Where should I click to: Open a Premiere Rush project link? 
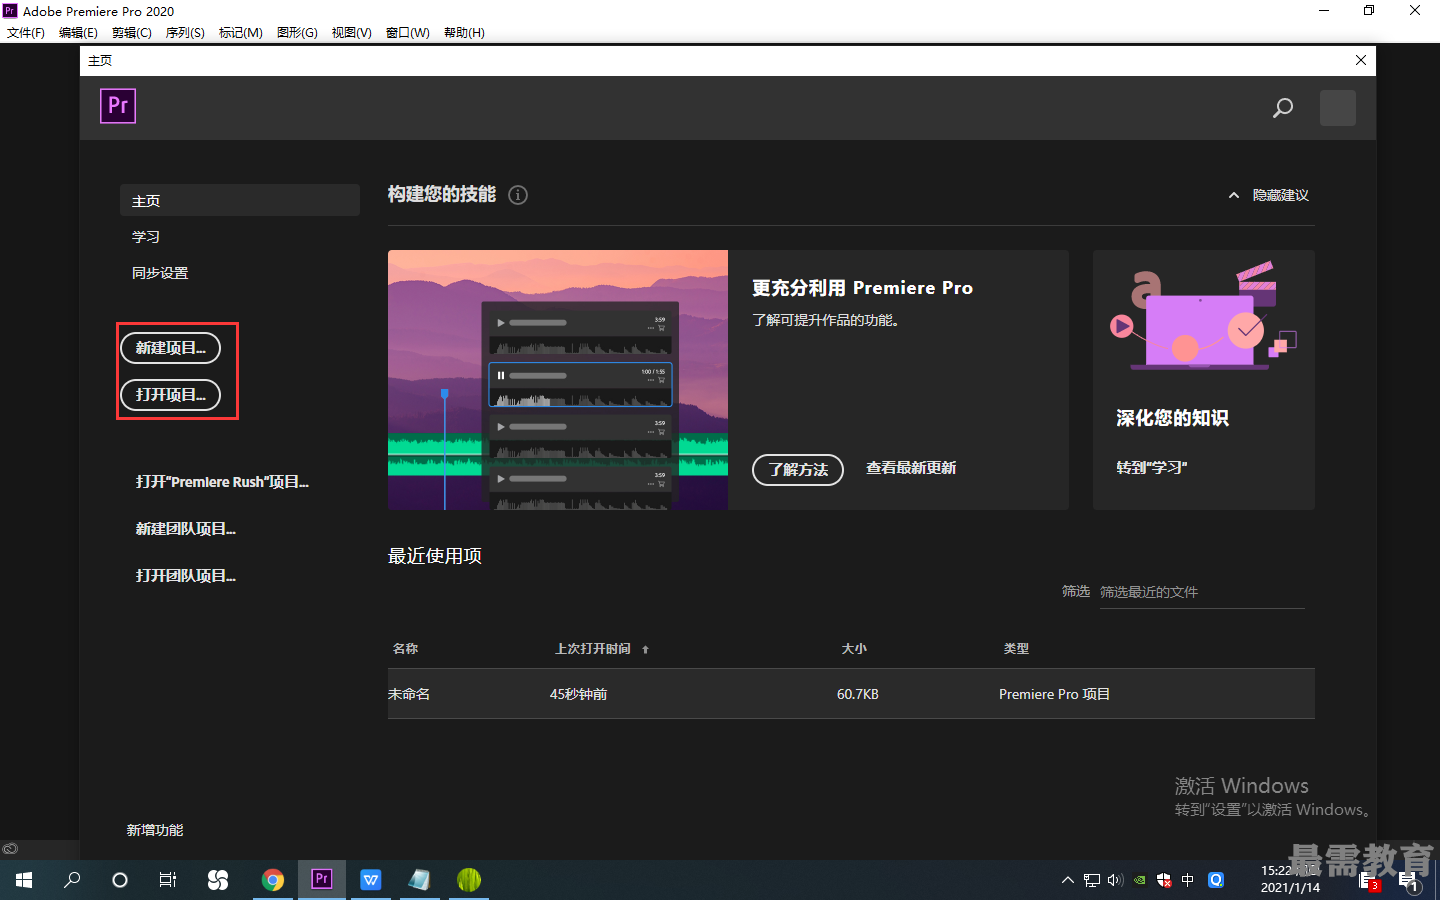[x=222, y=482]
